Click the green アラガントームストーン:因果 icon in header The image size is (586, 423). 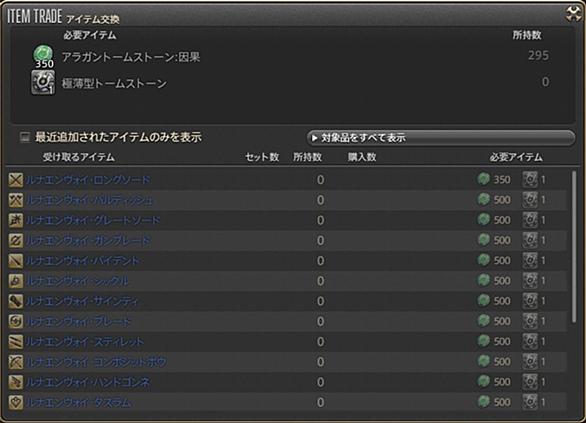click(x=43, y=56)
